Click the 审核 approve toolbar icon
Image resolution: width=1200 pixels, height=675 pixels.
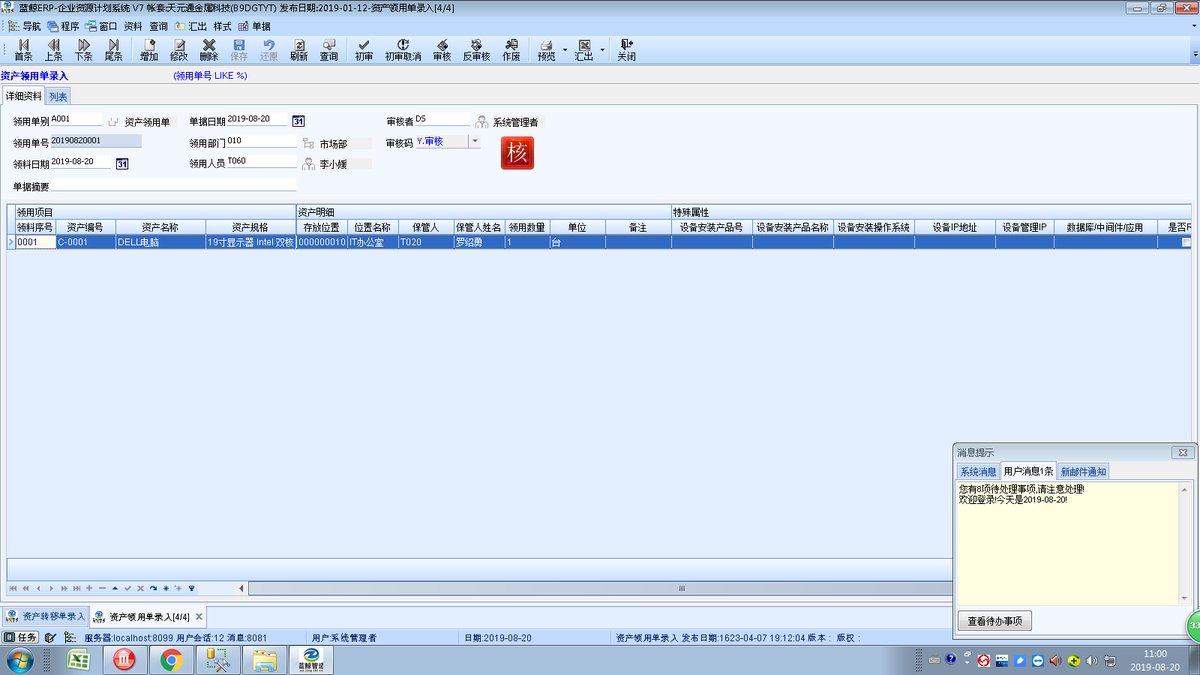[442, 50]
